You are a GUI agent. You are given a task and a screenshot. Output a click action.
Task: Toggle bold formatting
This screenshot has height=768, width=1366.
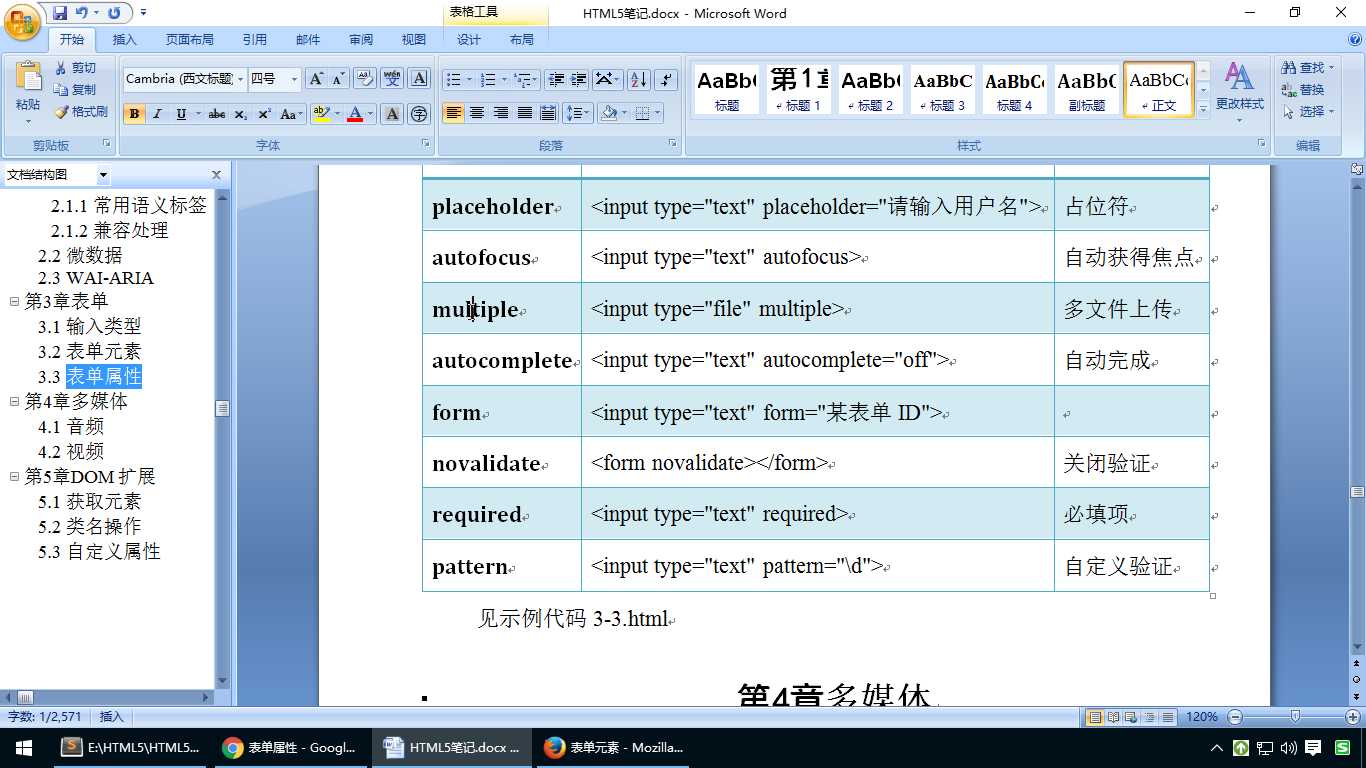click(134, 114)
